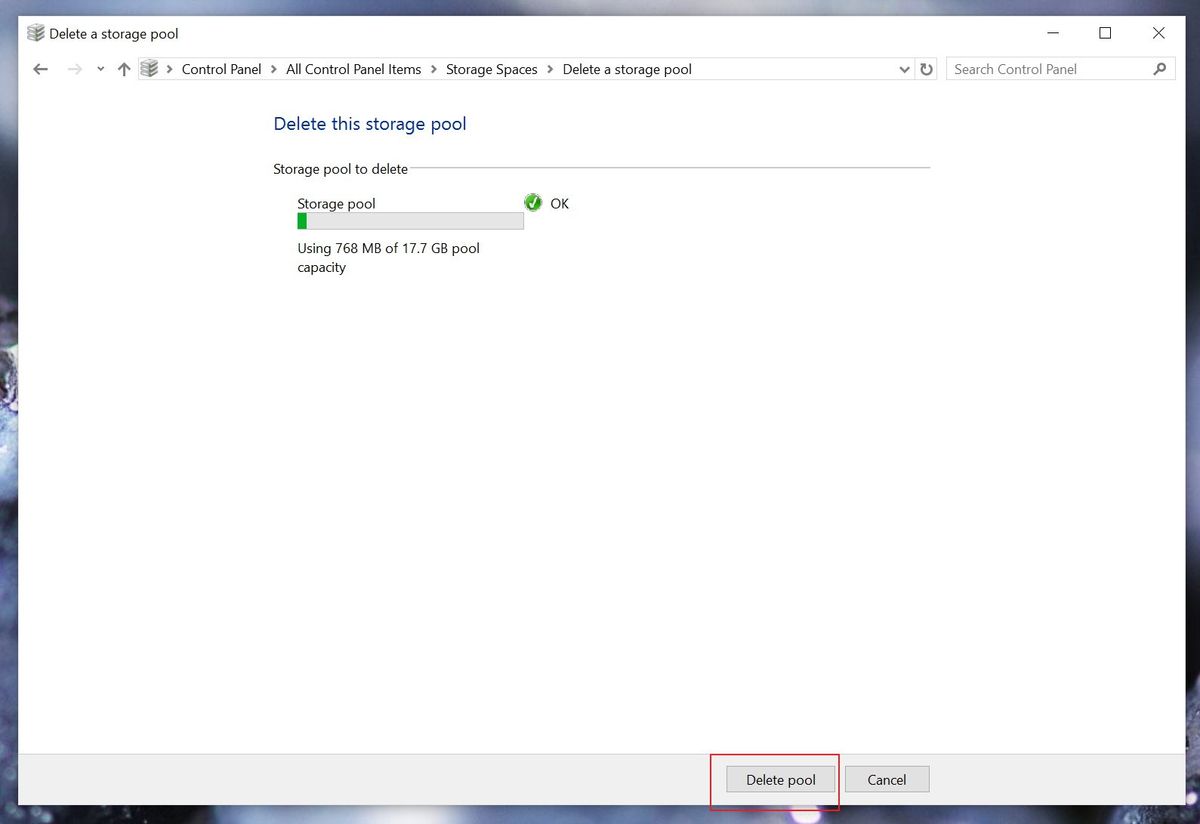
Task: Click the Delete pool button
Action: click(x=779, y=779)
